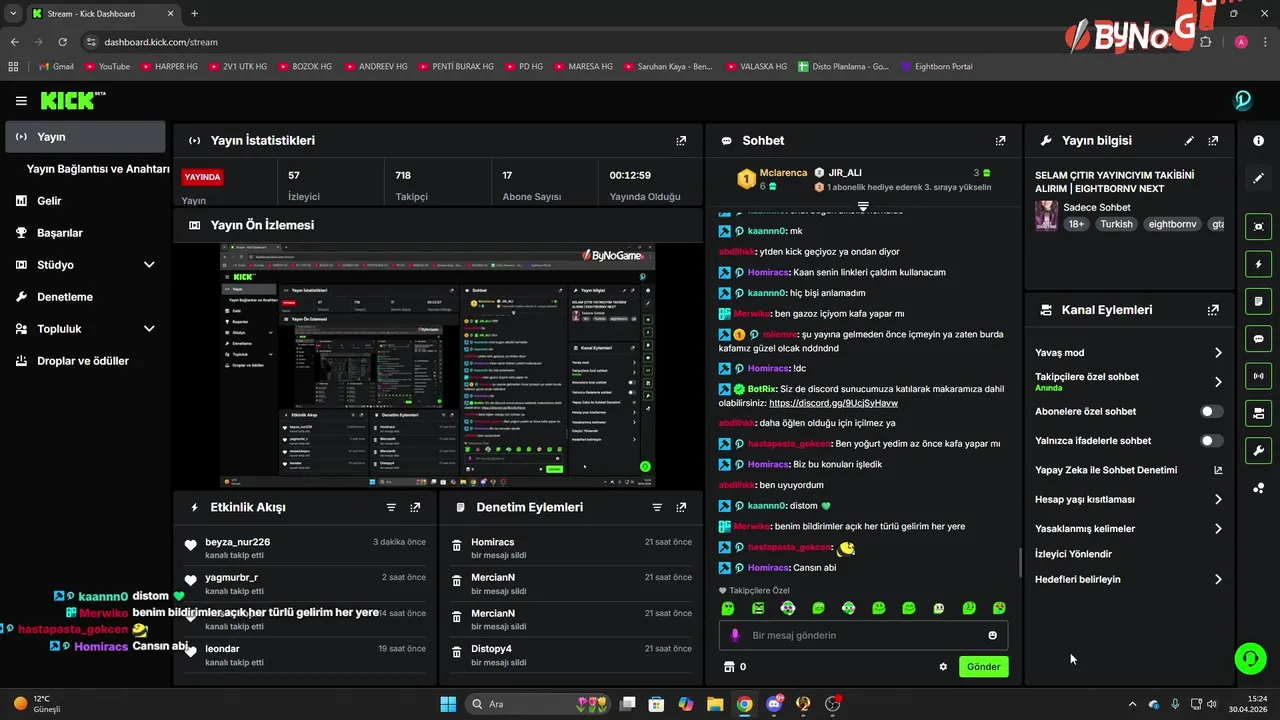This screenshot has height=720, width=1280.
Task: Open Yapay Zeka ile Sohbet Denetimi link
Action: point(1128,470)
